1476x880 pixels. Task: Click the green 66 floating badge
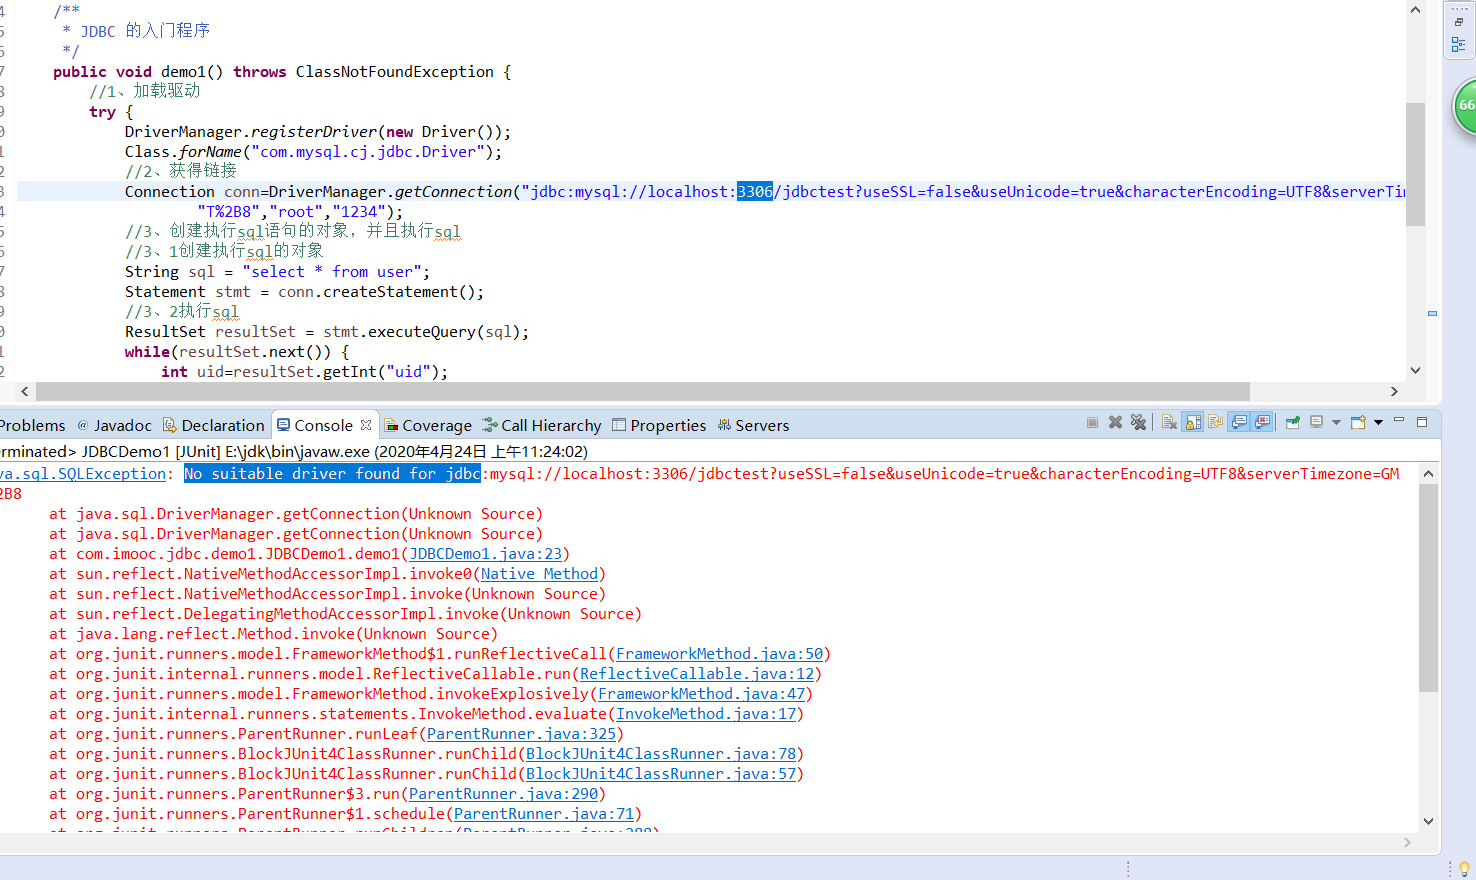1465,105
